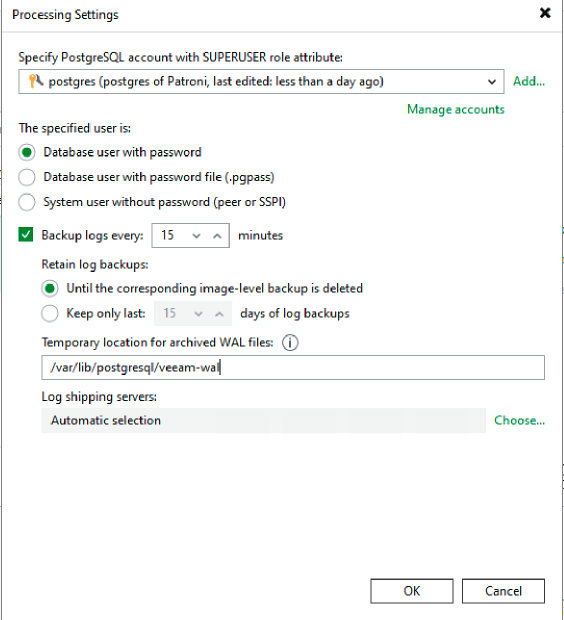Image resolution: width=564 pixels, height=620 pixels.
Task: Open the PostgreSQL account dropdown
Action: tap(492, 82)
